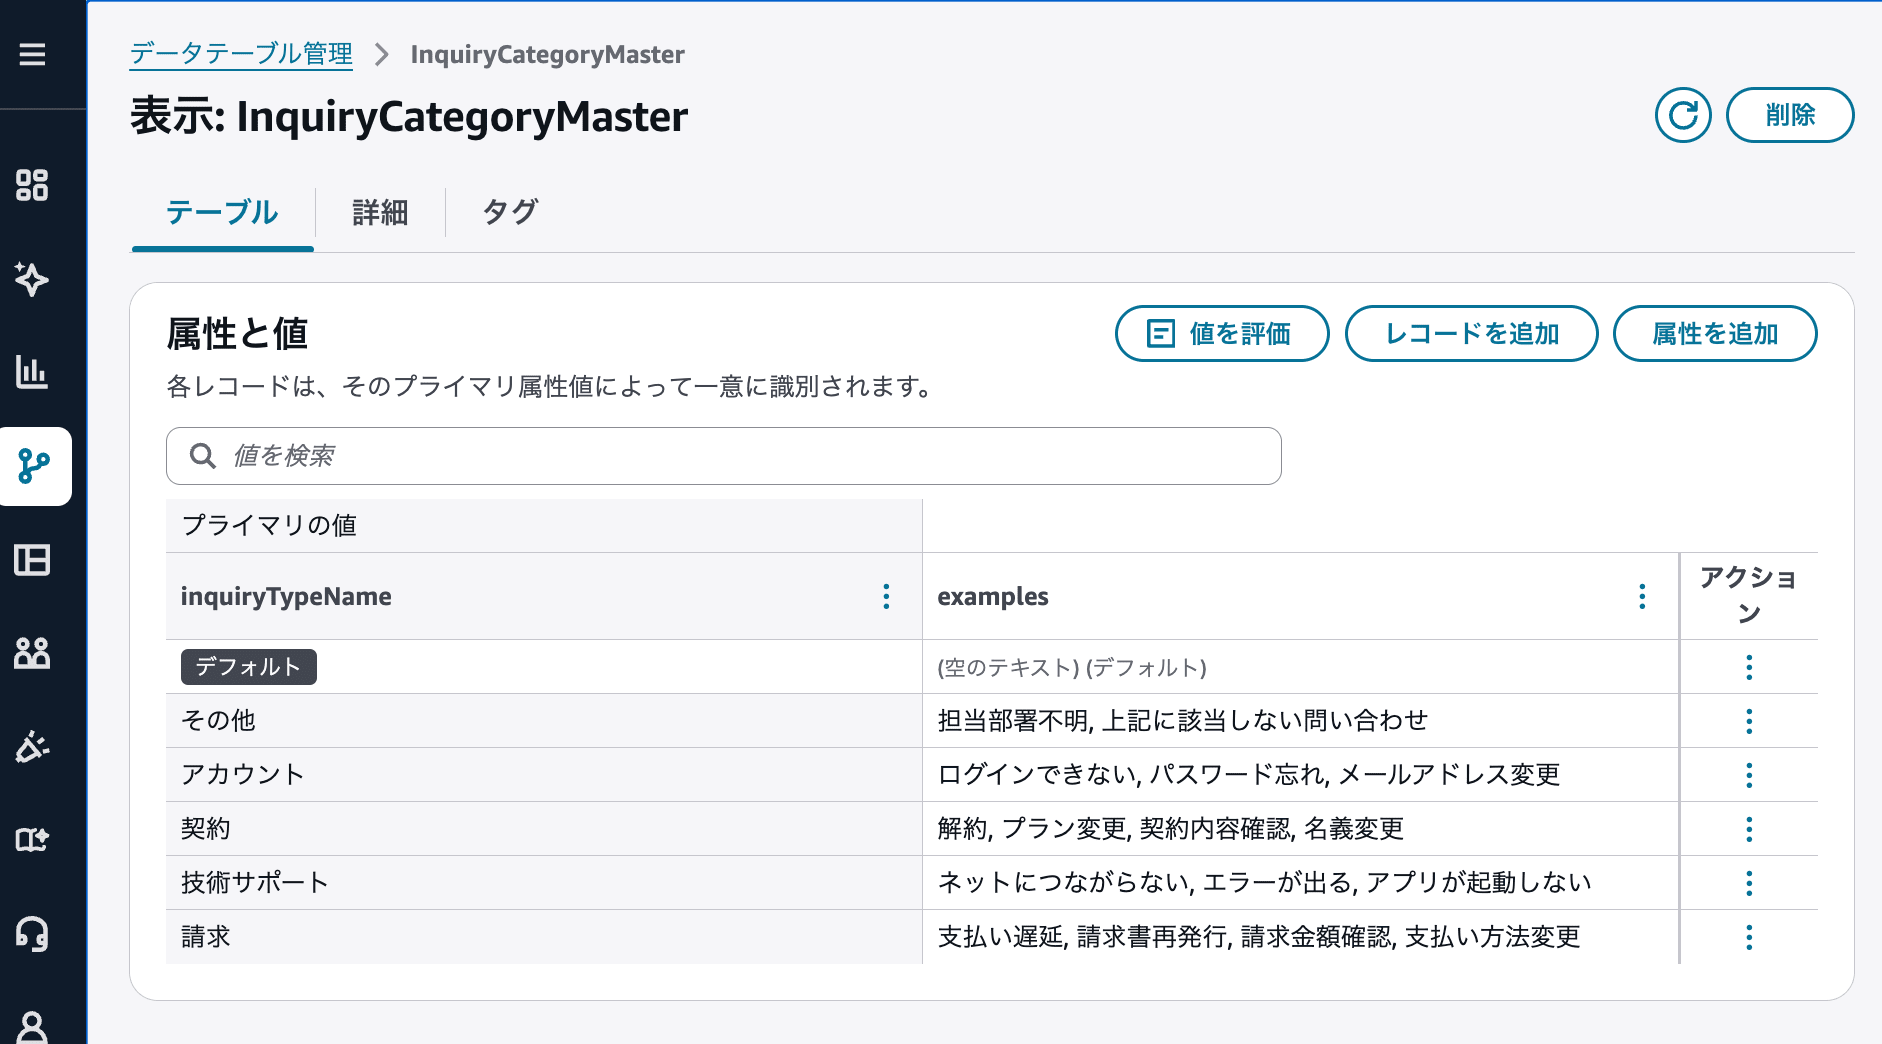The image size is (1882, 1044).
Task: Open examples column options menu
Action: (x=1642, y=597)
